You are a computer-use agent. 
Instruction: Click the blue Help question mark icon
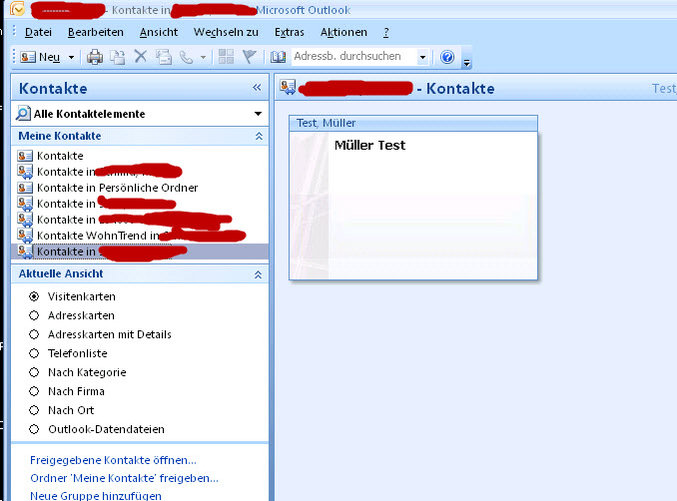pos(447,57)
